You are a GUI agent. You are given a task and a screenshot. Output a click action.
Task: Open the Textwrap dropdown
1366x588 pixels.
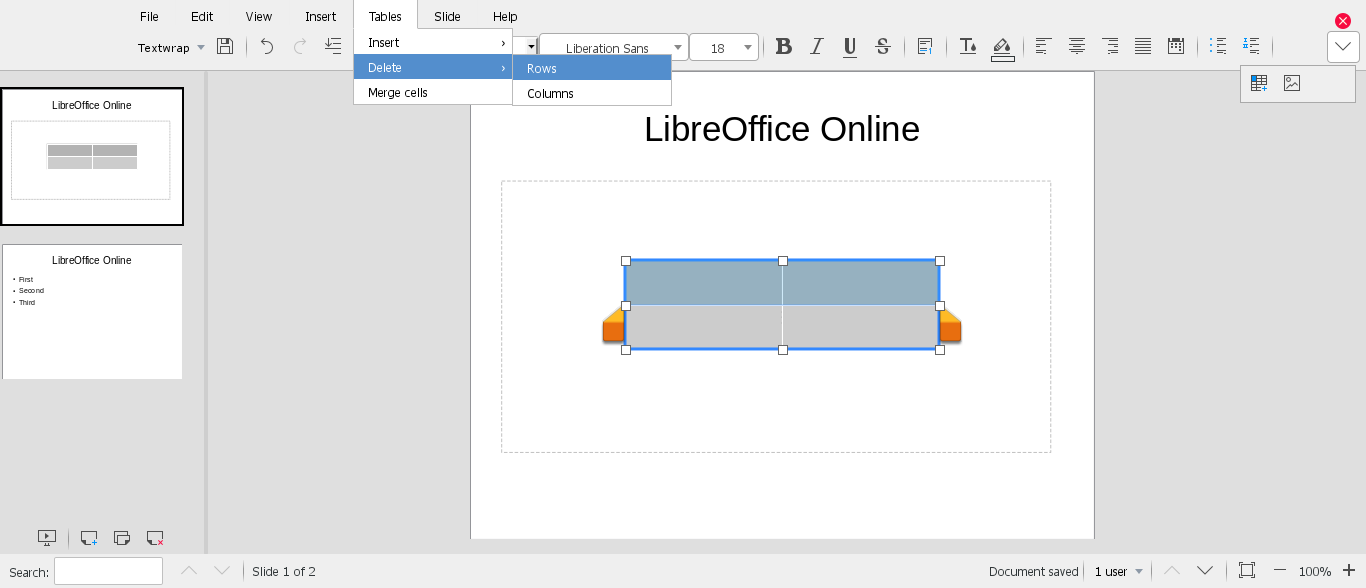[171, 48]
